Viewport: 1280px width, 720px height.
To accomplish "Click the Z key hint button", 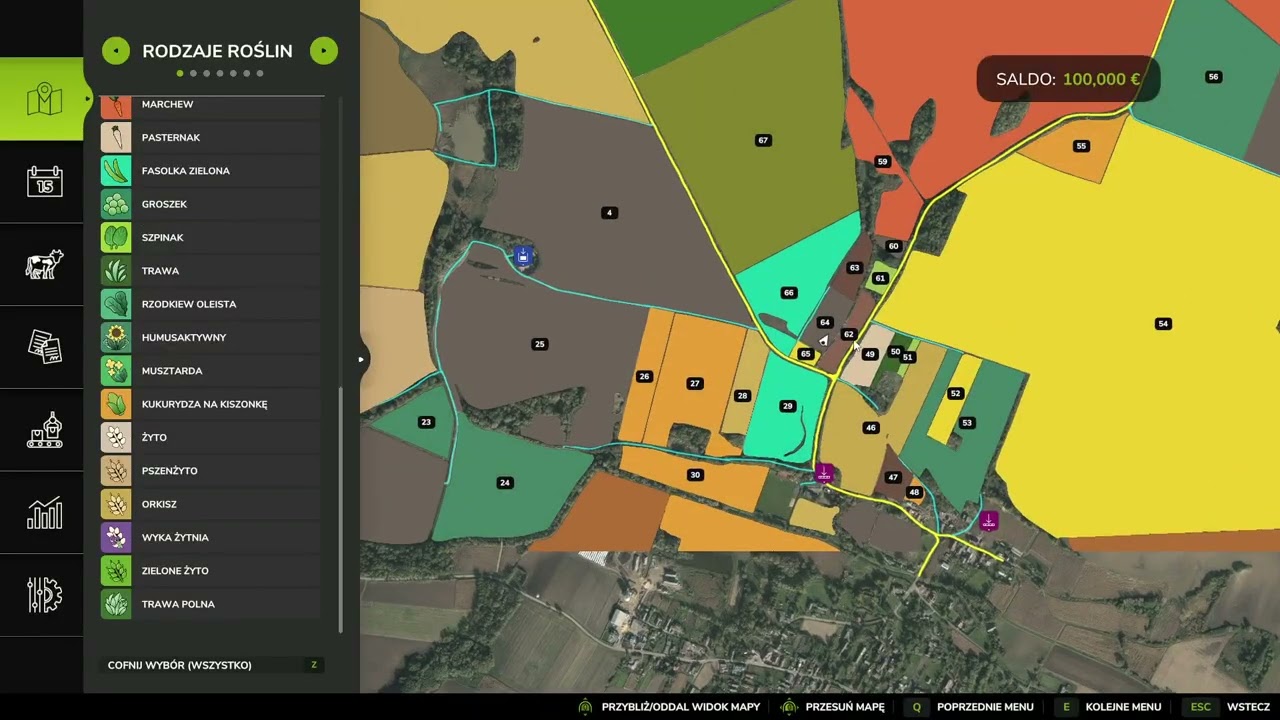I will pos(314,665).
